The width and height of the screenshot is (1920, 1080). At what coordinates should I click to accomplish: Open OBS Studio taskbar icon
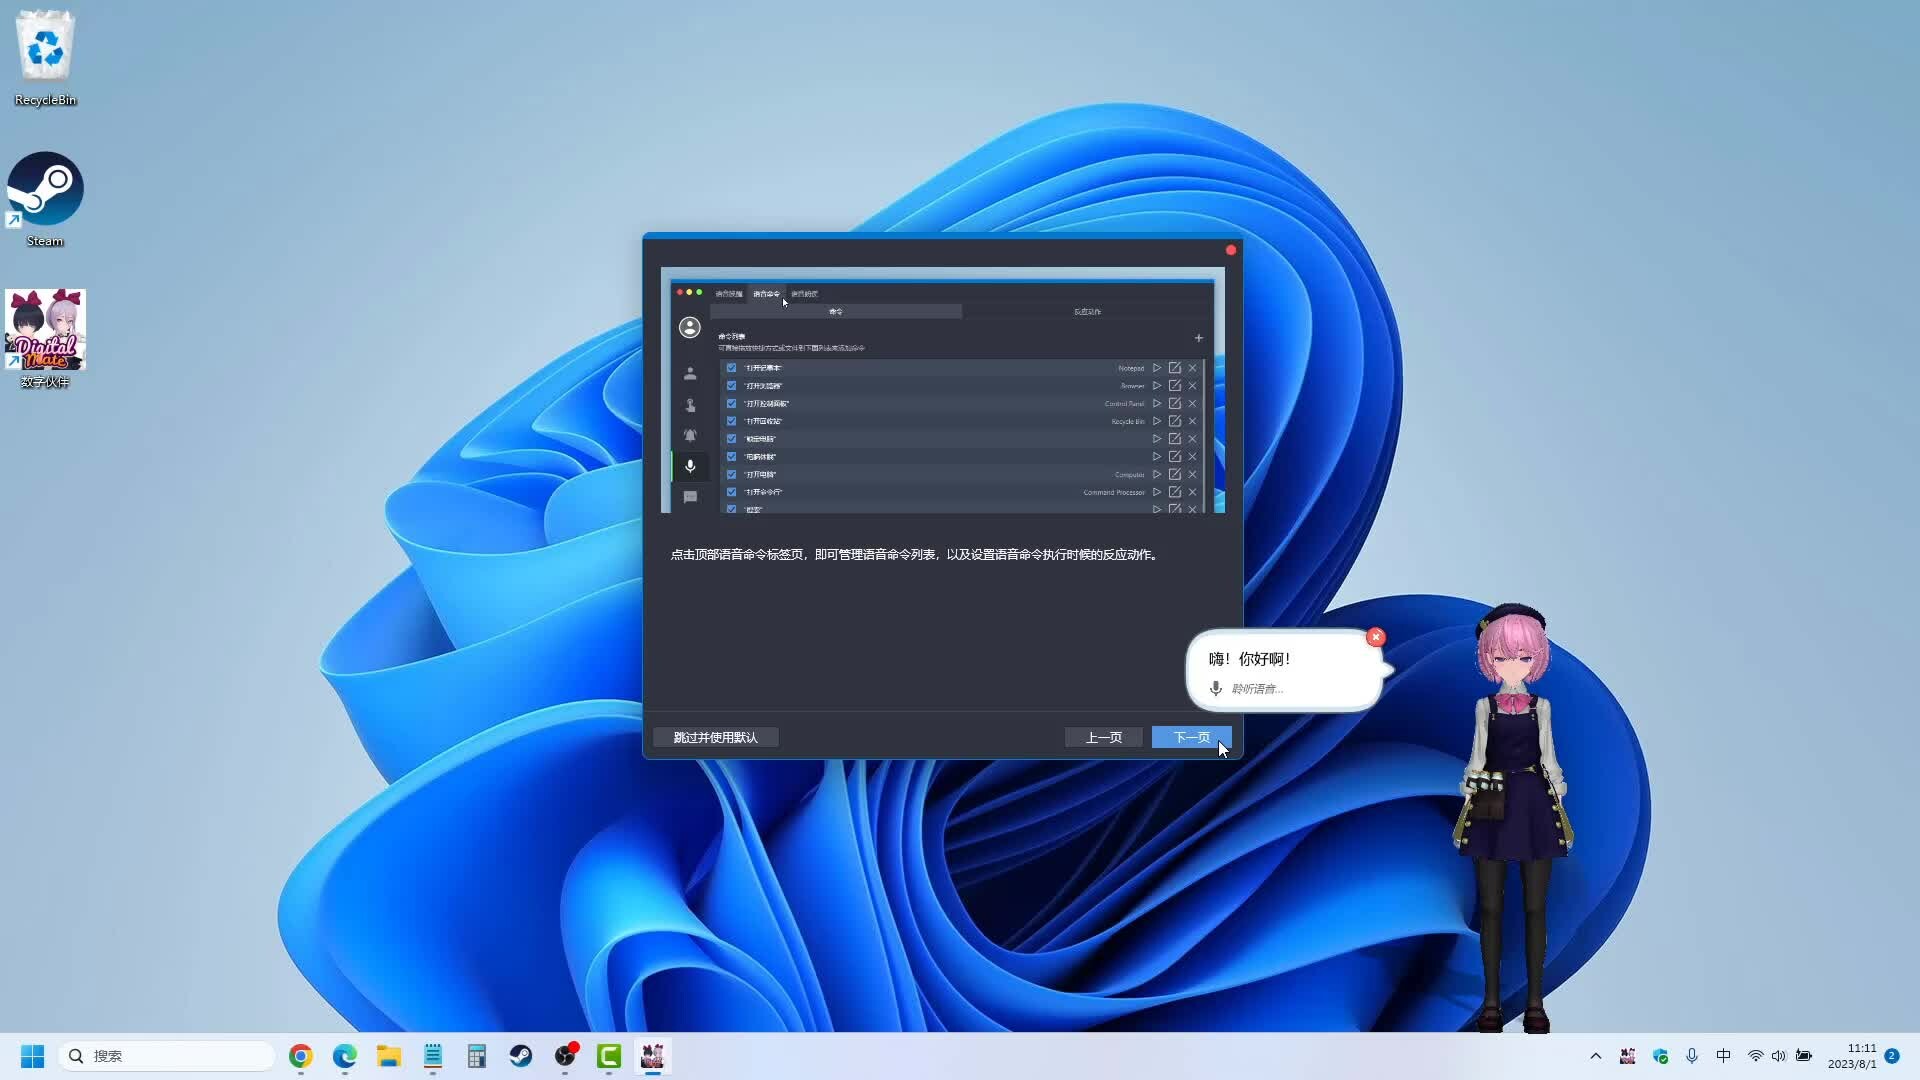(x=565, y=1056)
